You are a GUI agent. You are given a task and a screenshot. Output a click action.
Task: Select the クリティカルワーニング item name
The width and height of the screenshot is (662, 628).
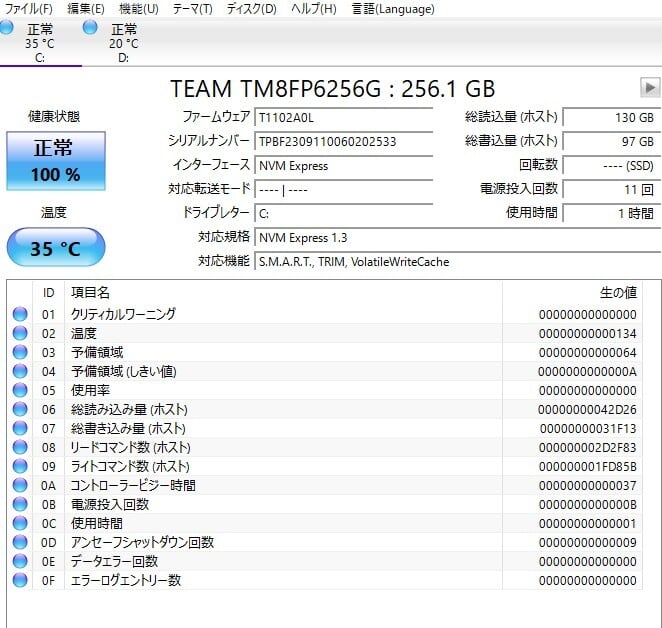pyautogui.click(x=123, y=314)
